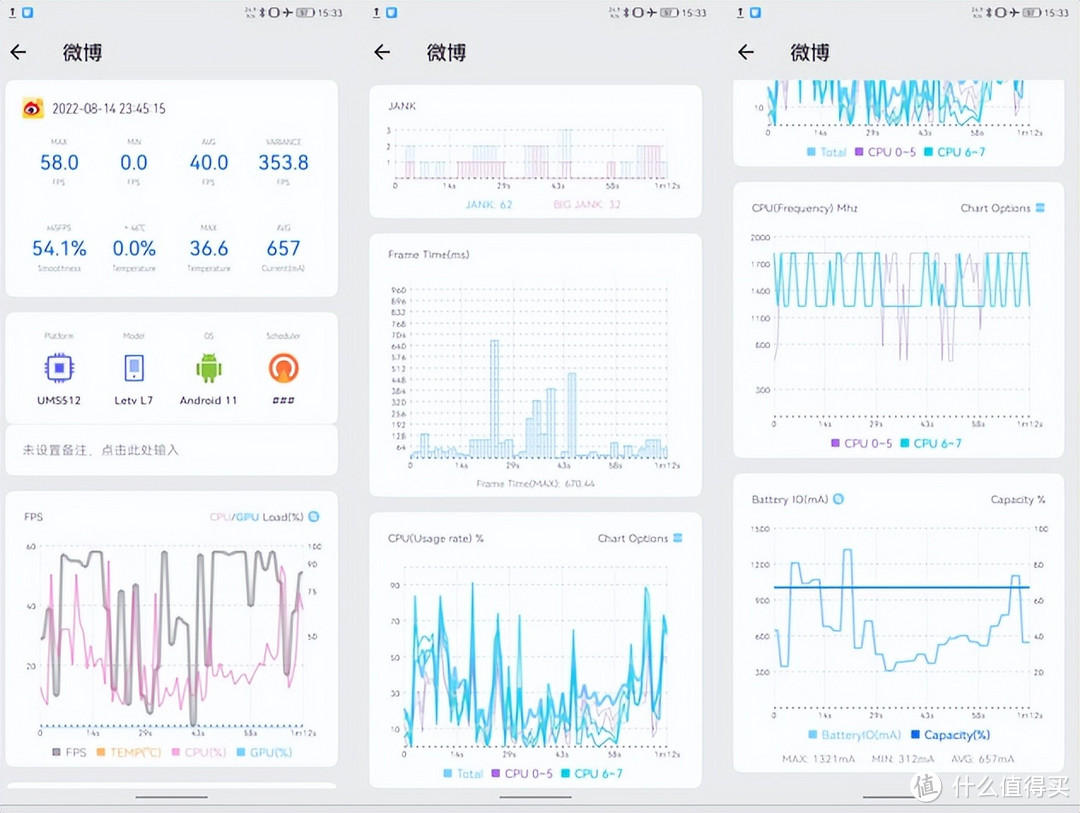Tap the Letv L7 model phone icon
Screen dimensions: 1080x813
click(134, 368)
